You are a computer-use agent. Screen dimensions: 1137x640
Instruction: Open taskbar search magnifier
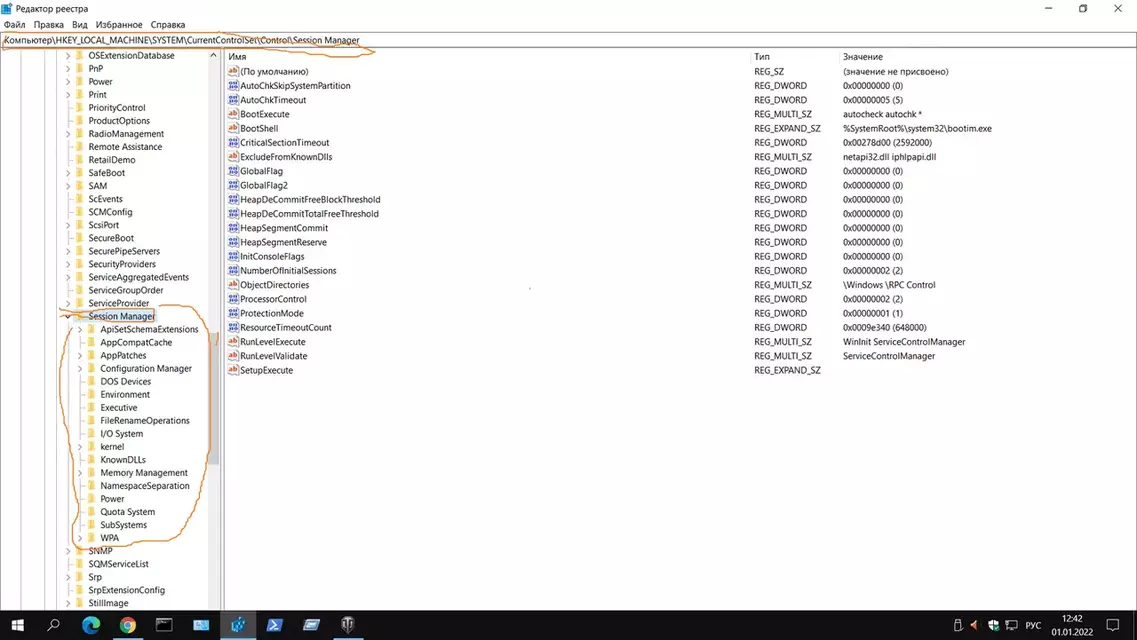coord(54,625)
